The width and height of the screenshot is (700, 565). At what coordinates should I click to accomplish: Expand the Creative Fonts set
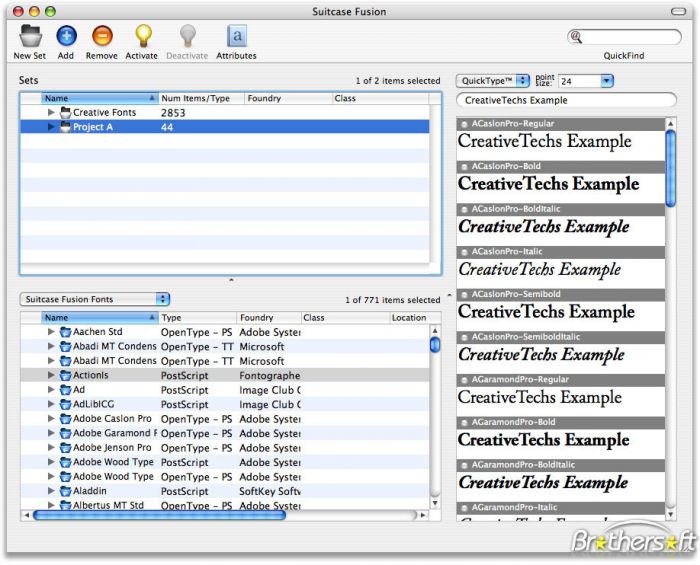coord(51,112)
